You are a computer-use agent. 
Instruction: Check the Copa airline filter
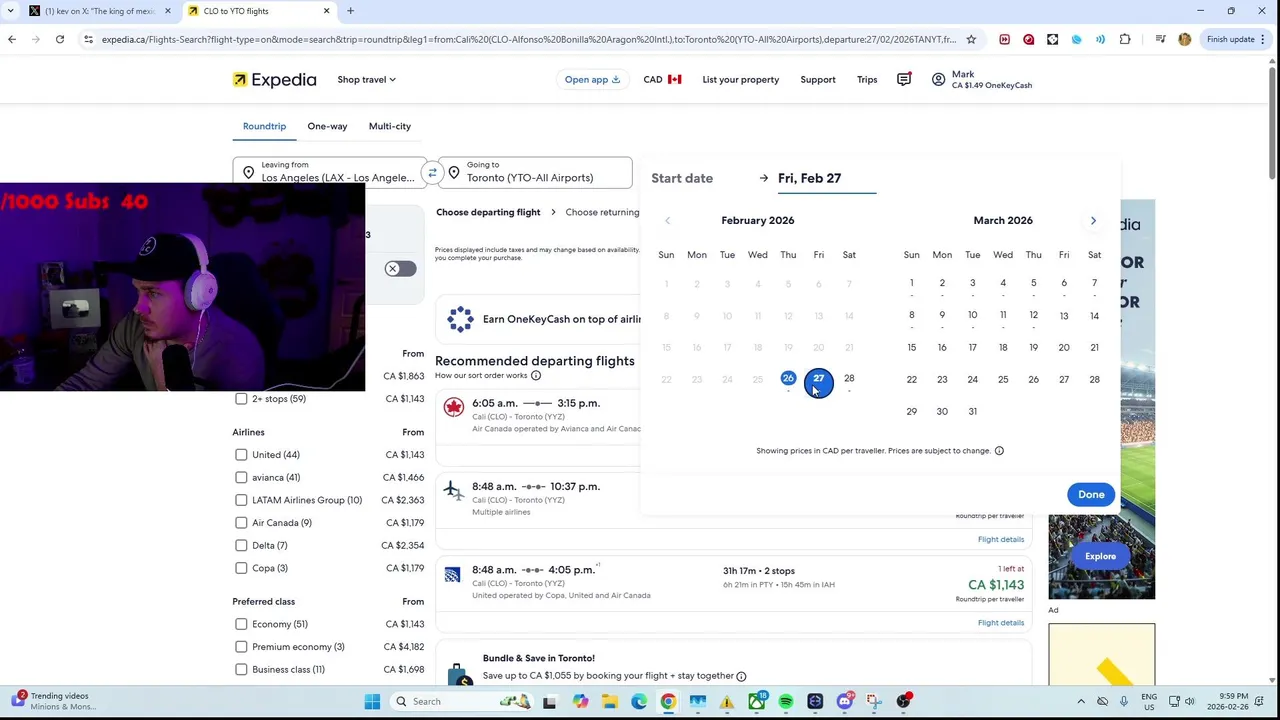[241, 568]
